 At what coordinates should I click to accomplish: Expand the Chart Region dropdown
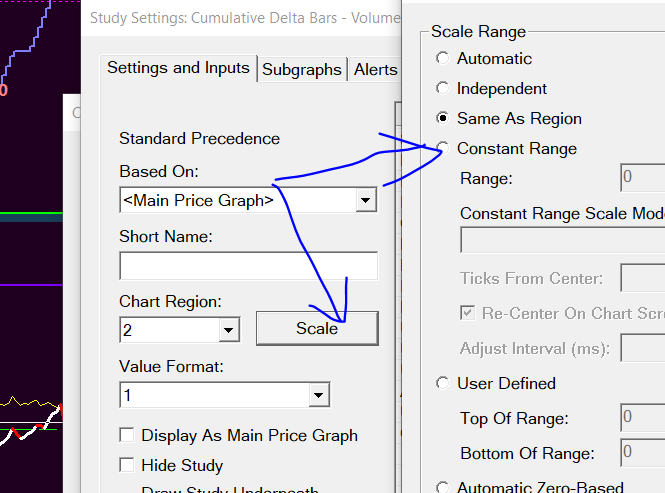(228, 330)
